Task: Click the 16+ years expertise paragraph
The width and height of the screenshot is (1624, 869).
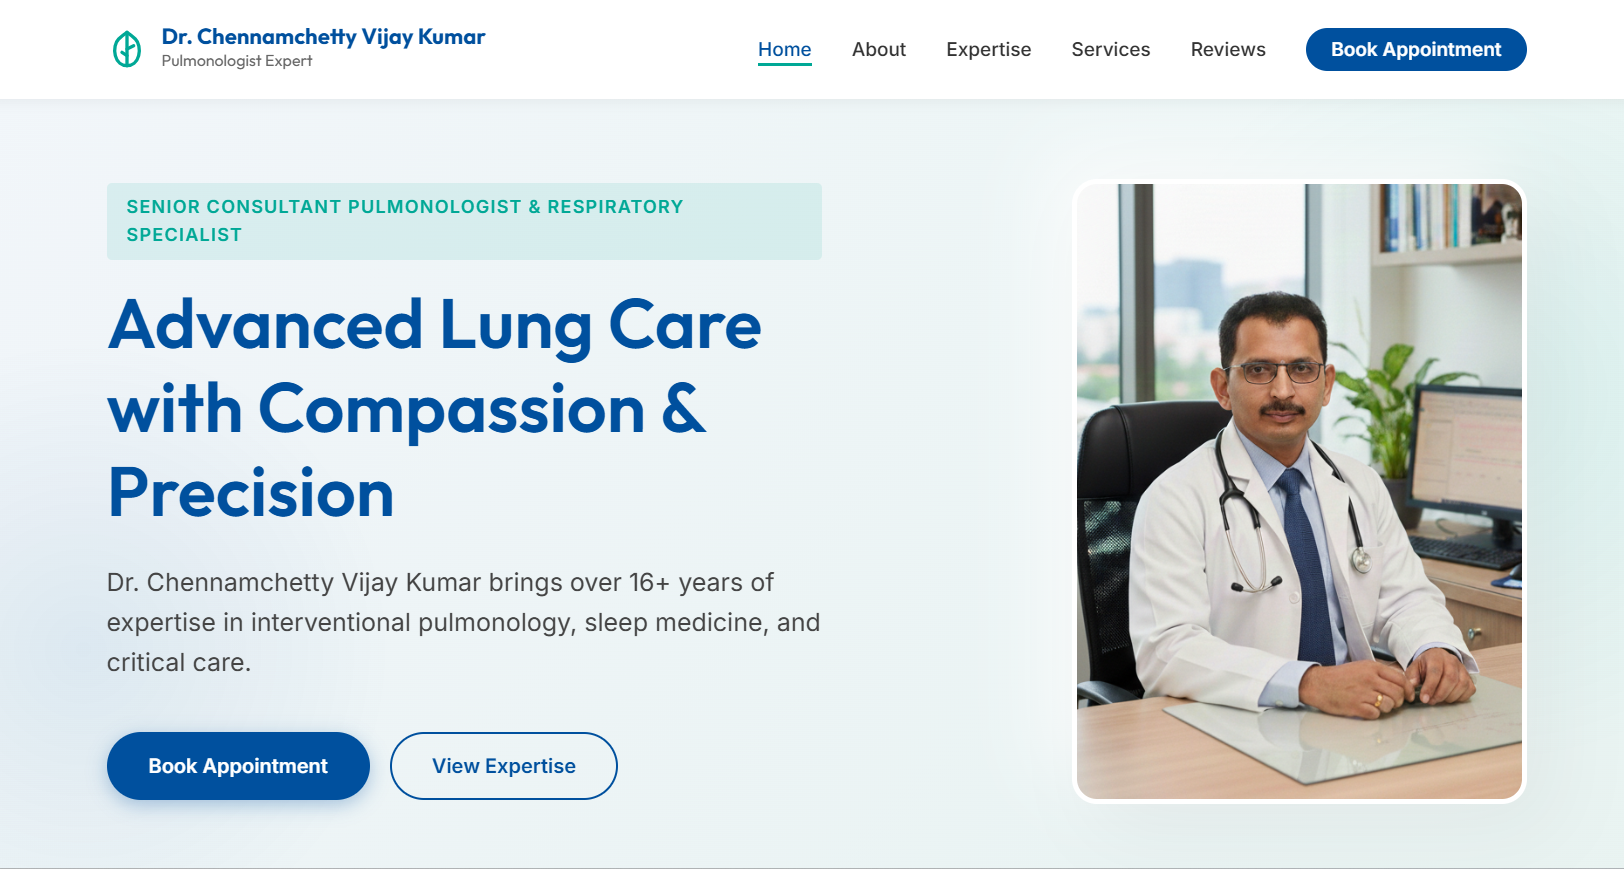Action: pyautogui.click(x=463, y=622)
